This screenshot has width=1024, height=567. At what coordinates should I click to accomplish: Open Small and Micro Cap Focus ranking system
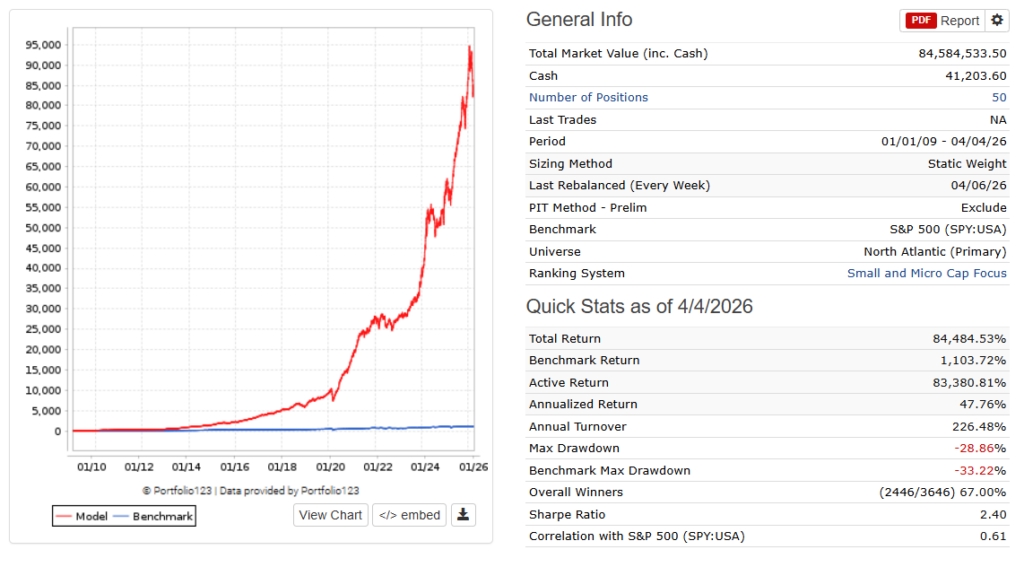[927, 274]
